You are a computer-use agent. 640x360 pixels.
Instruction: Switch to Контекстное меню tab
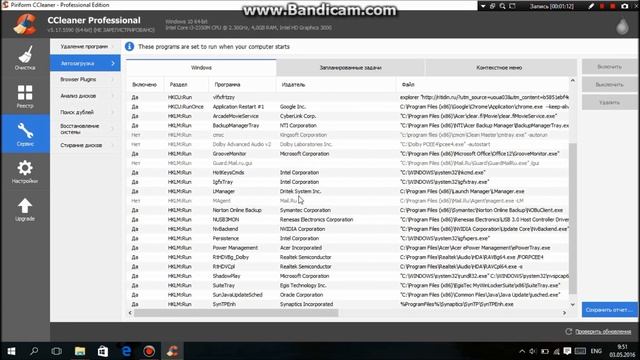tap(499, 68)
